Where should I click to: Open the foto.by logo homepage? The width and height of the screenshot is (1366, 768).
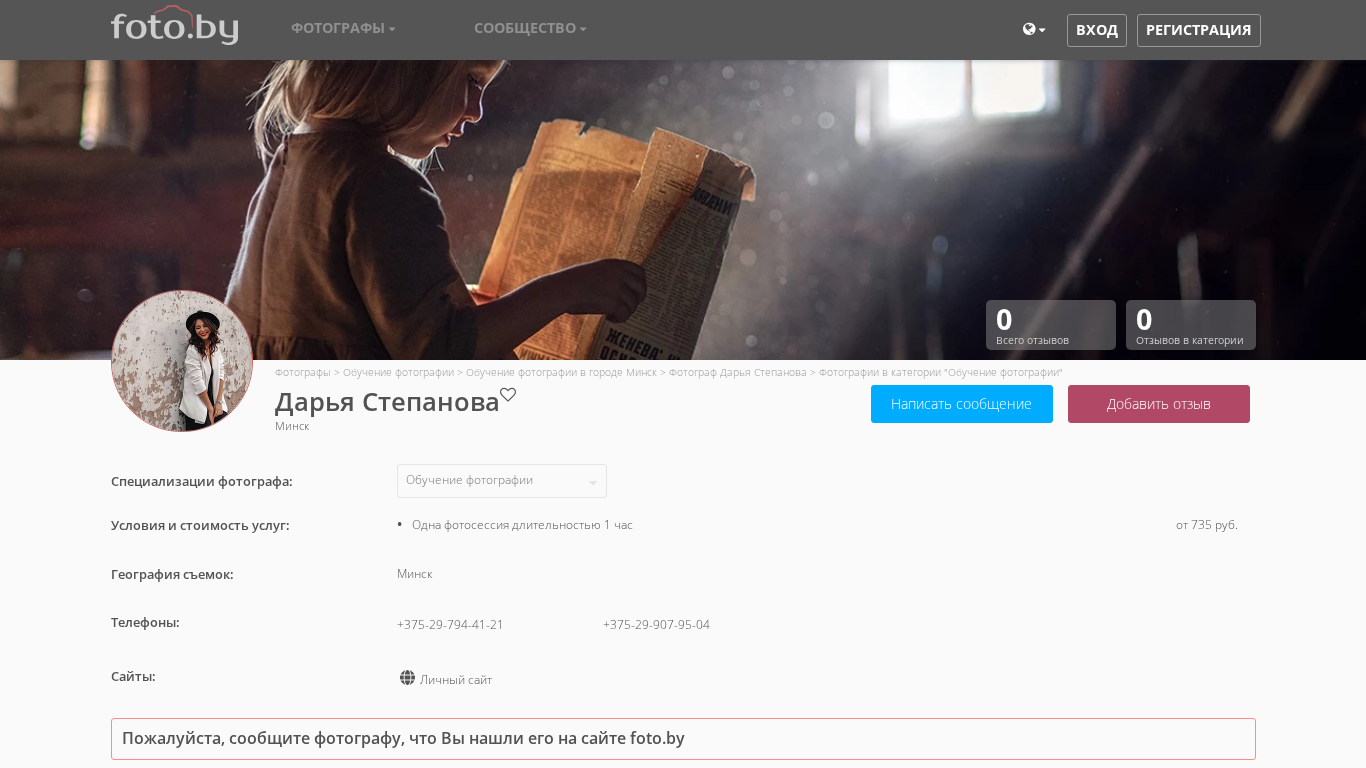tap(174, 26)
